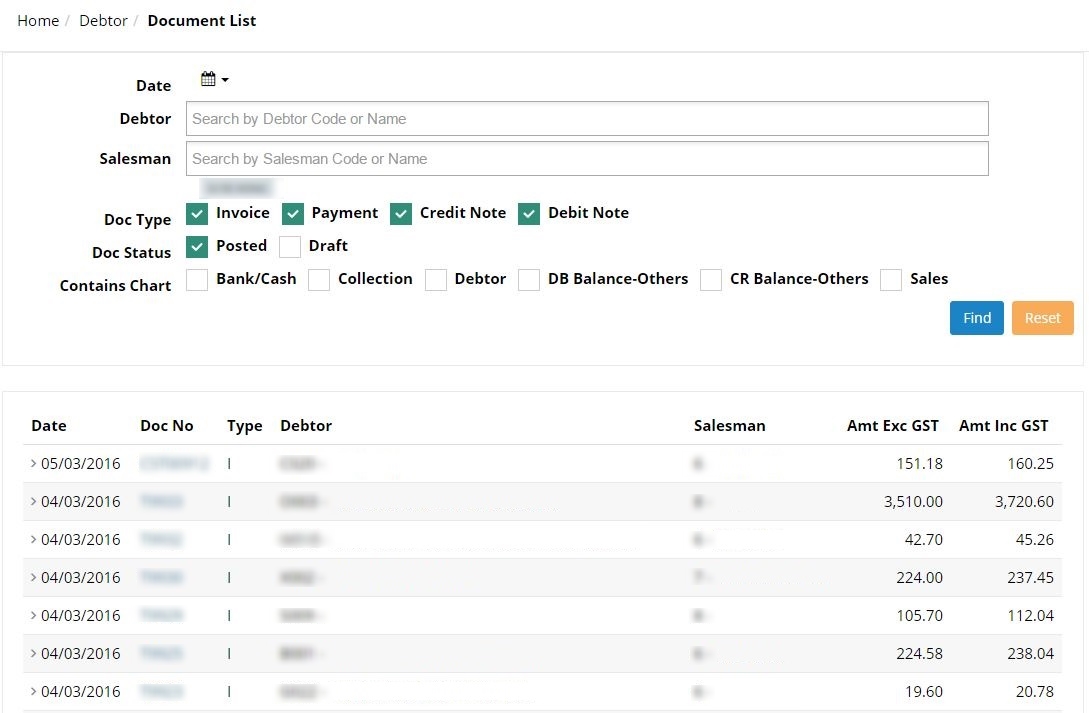Click the Document List breadcrumb text

201,21
